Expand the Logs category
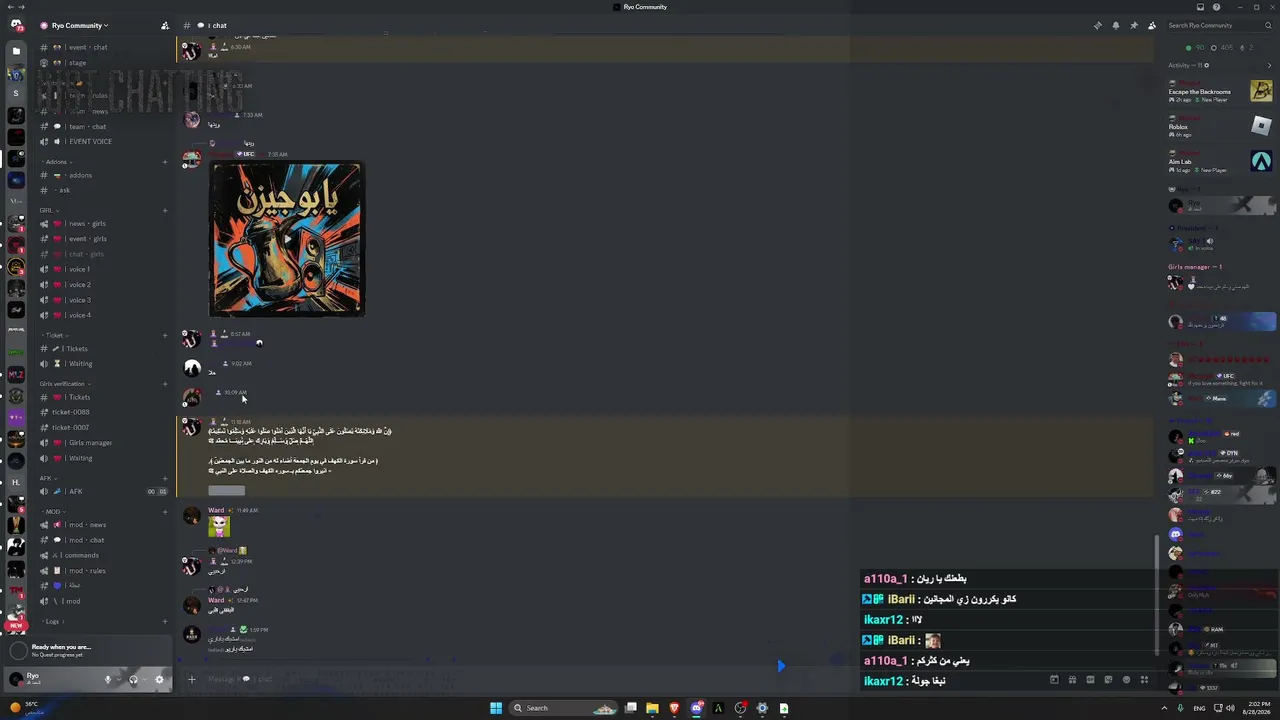1280x720 pixels. [53, 621]
